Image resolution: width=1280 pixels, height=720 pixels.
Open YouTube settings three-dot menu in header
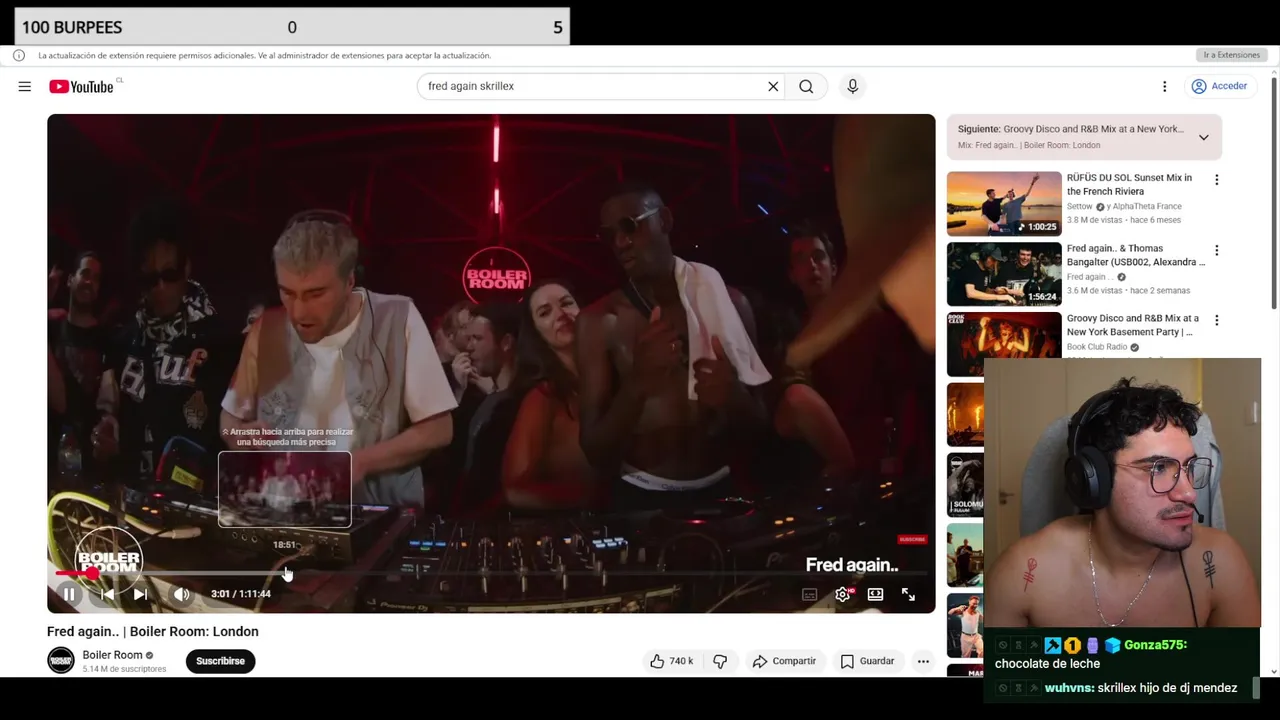pos(1164,87)
